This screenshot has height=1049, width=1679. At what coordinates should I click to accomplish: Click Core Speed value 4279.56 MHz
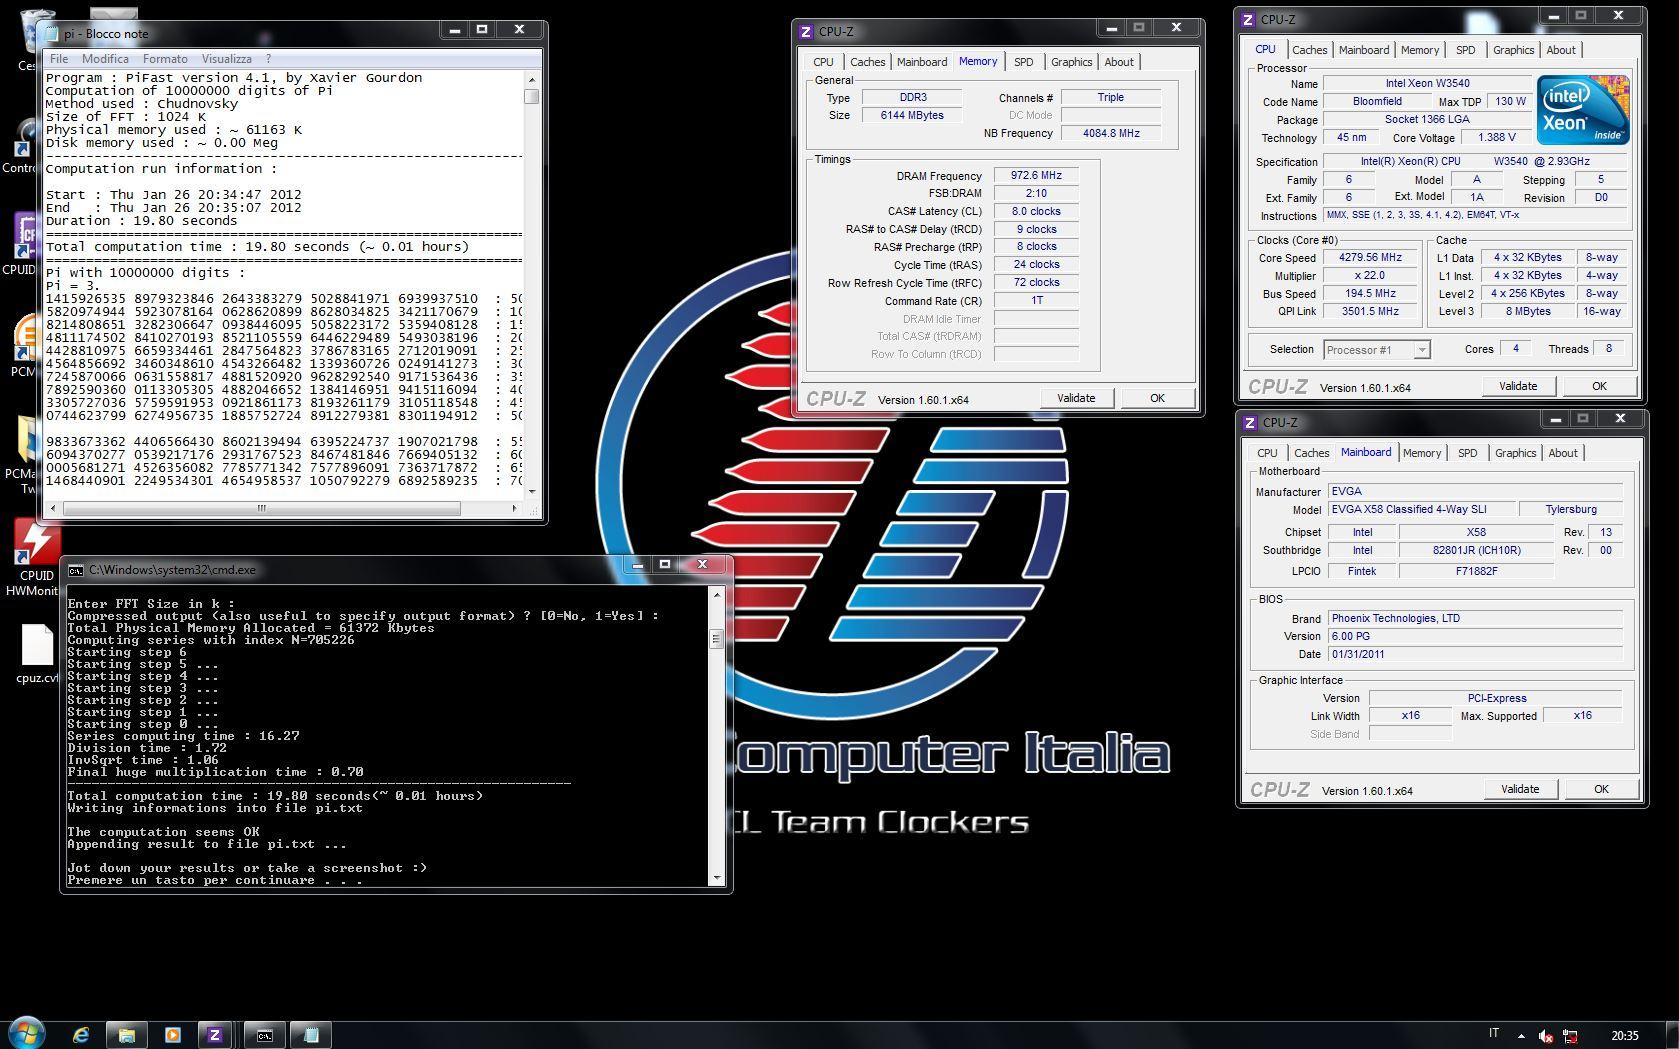[1370, 257]
